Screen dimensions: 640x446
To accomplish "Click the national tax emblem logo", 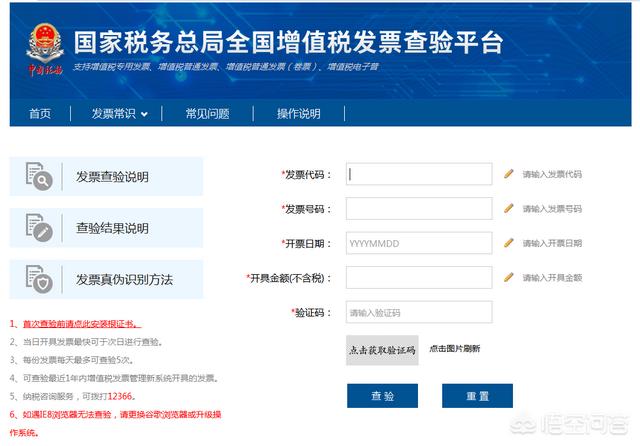I will click(x=45, y=50).
